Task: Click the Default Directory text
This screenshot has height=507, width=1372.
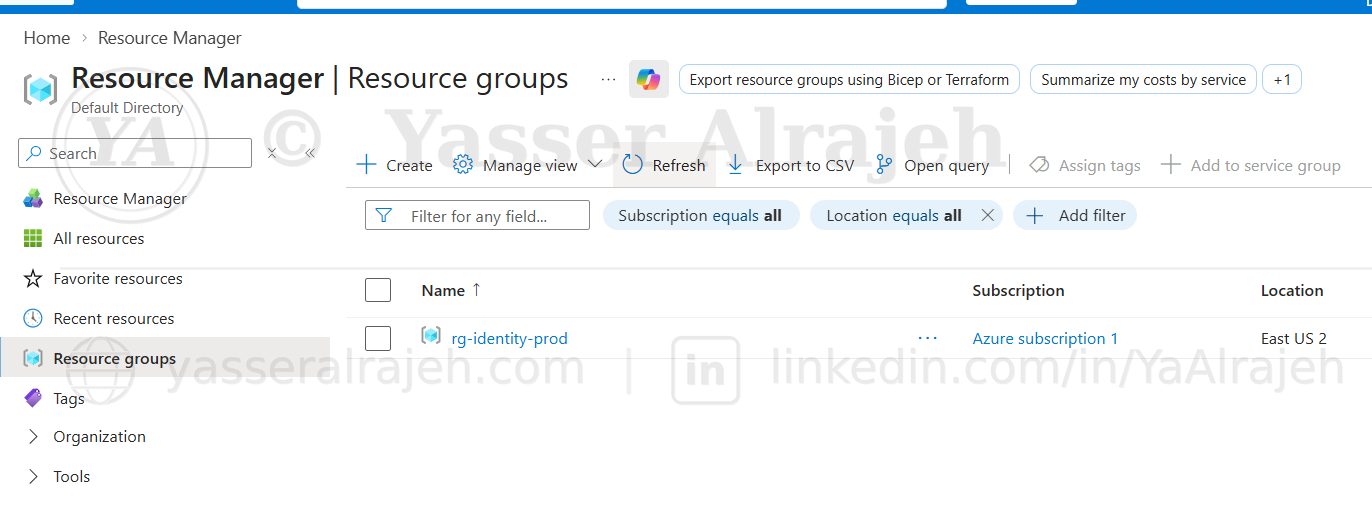Action: [x=128, y=107]
